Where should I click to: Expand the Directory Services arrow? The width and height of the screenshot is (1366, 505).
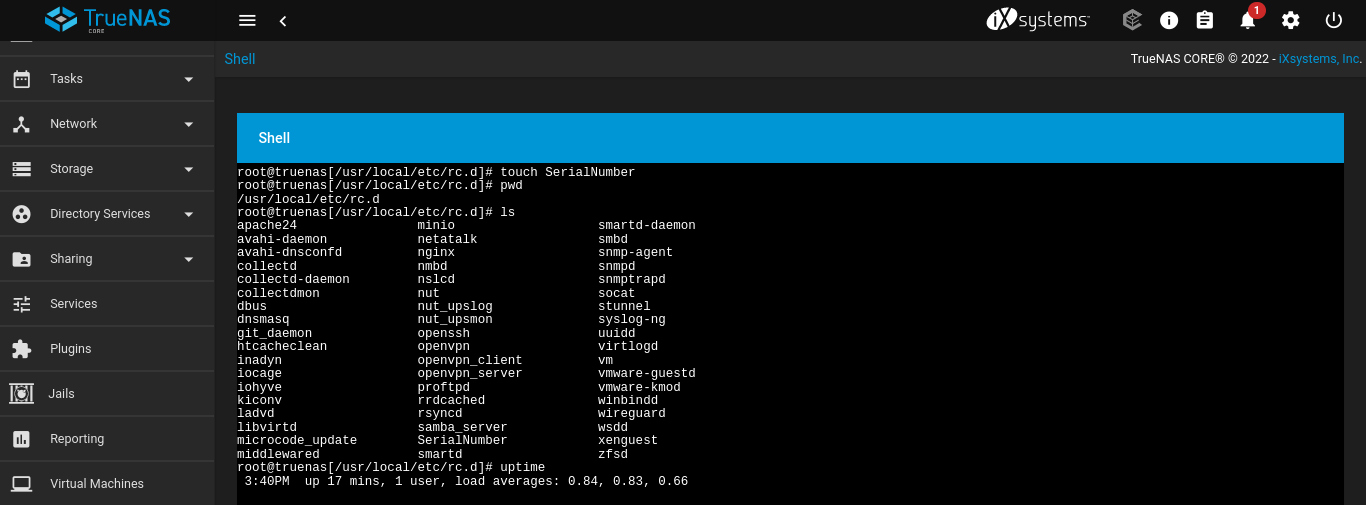pos(189,214)
